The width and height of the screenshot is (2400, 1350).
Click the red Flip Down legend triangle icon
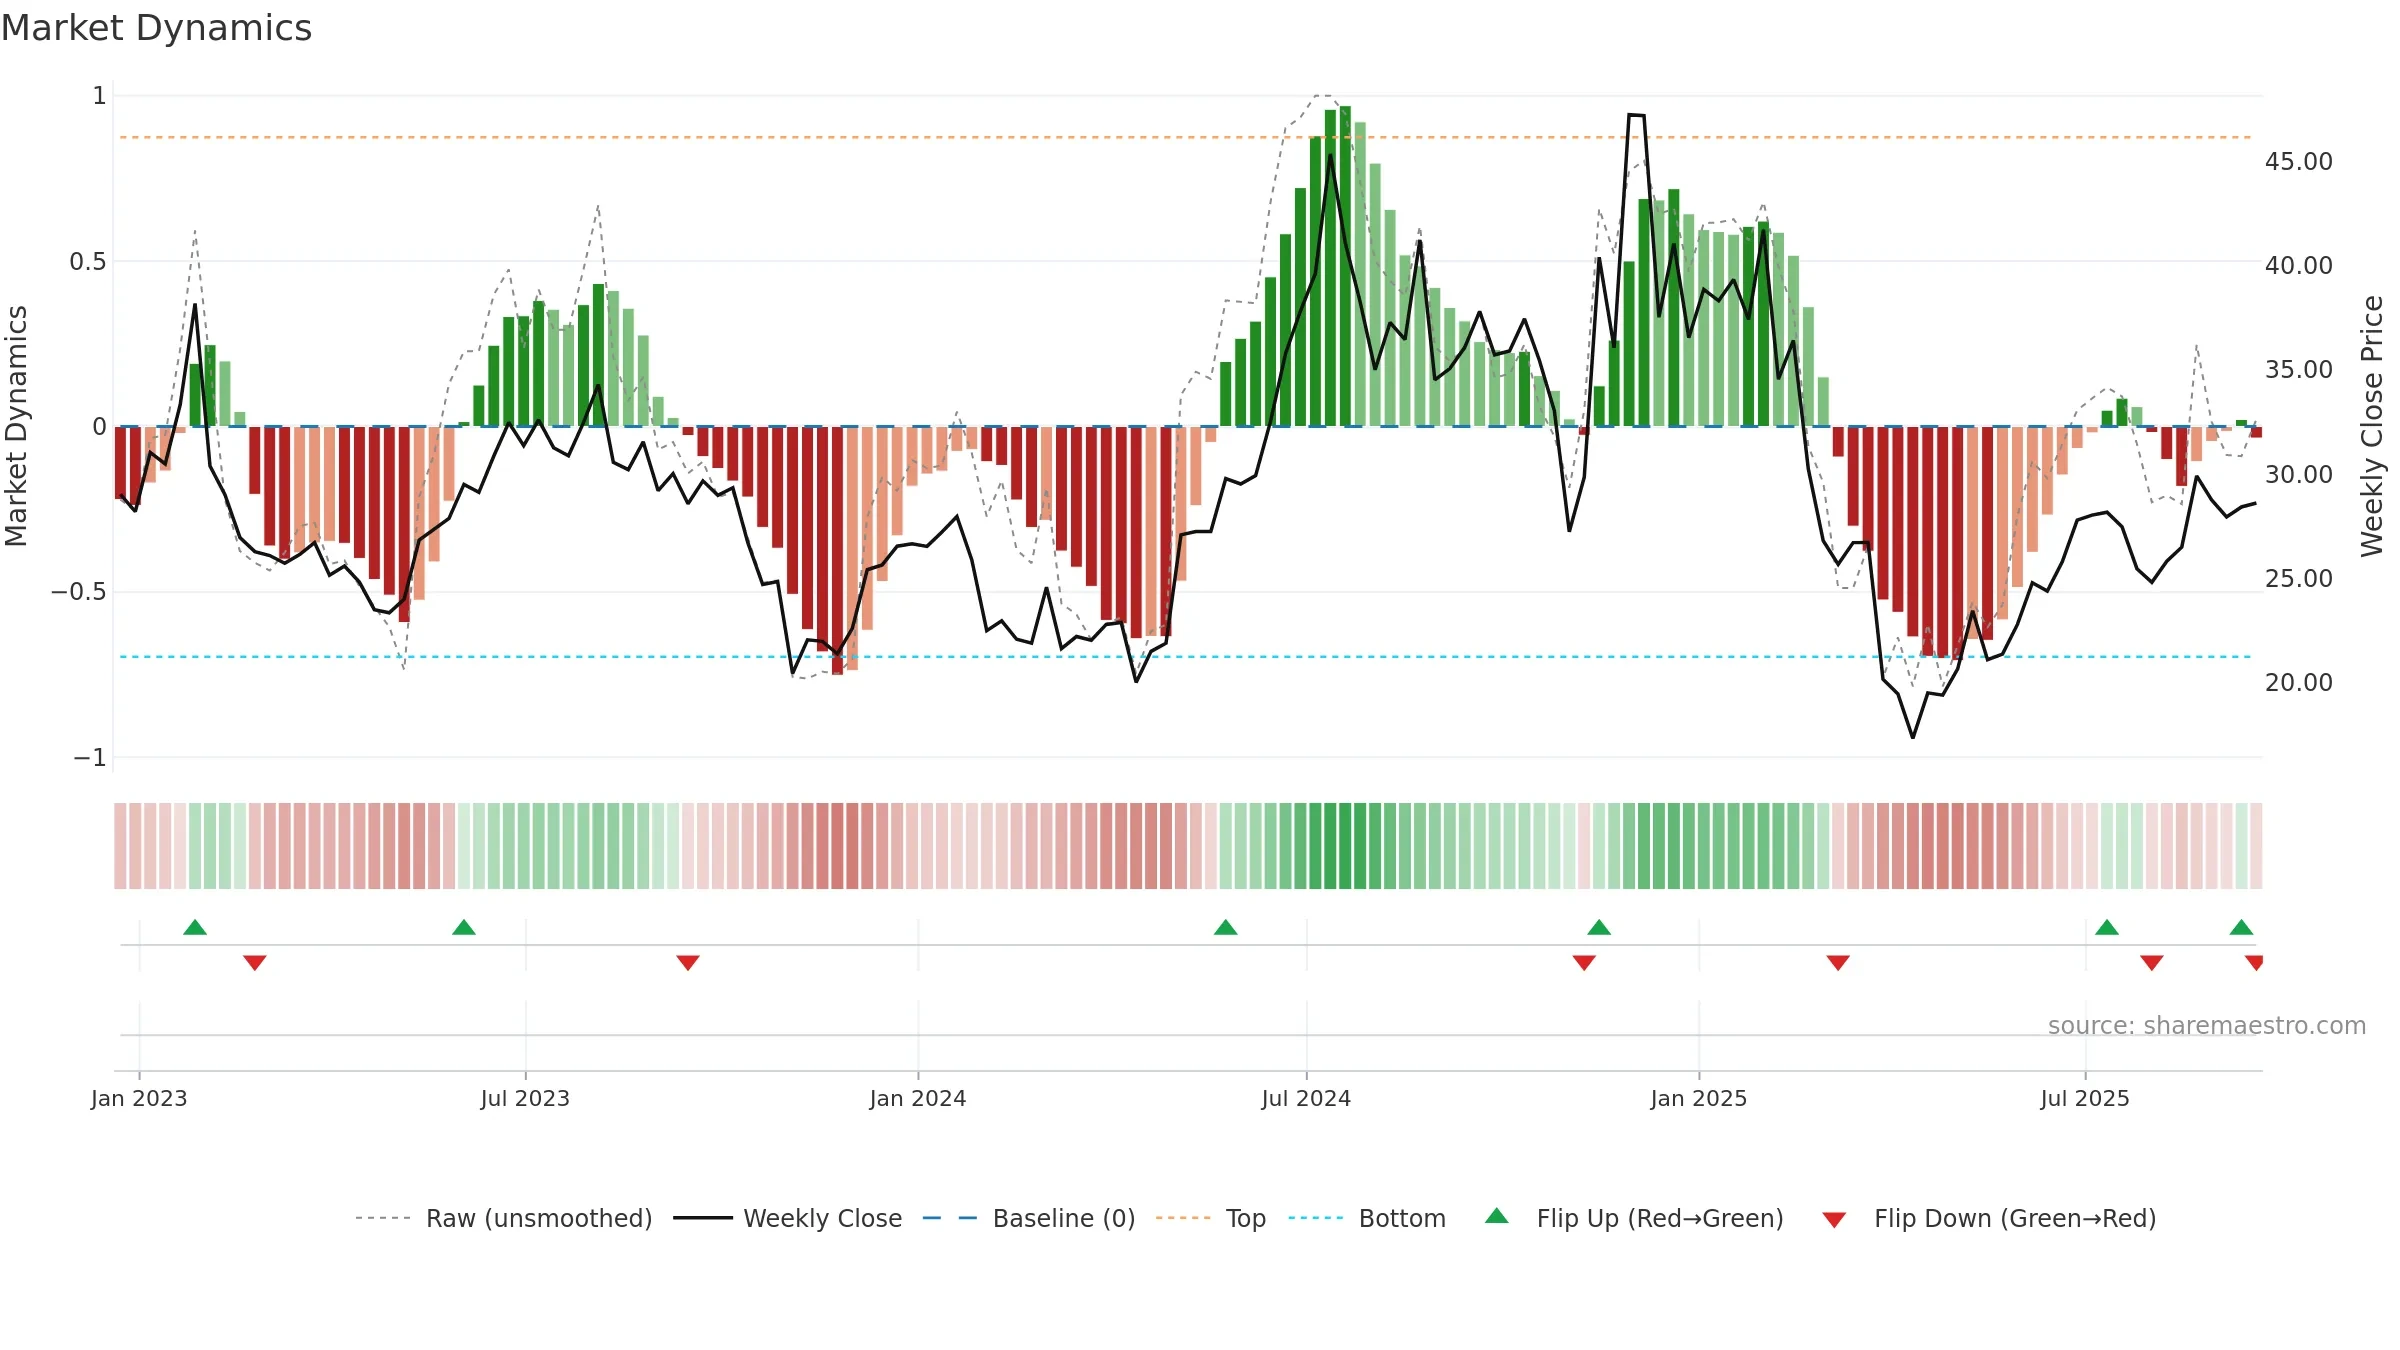[x=1834, y=1220]
